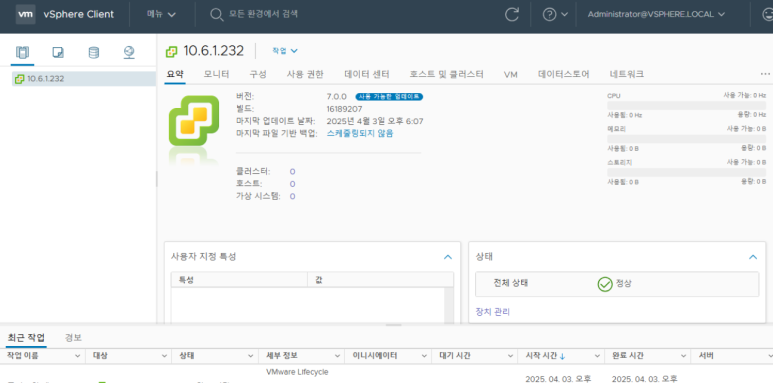Open the 스케줄링되지 않음 backup link

(360, 133)
